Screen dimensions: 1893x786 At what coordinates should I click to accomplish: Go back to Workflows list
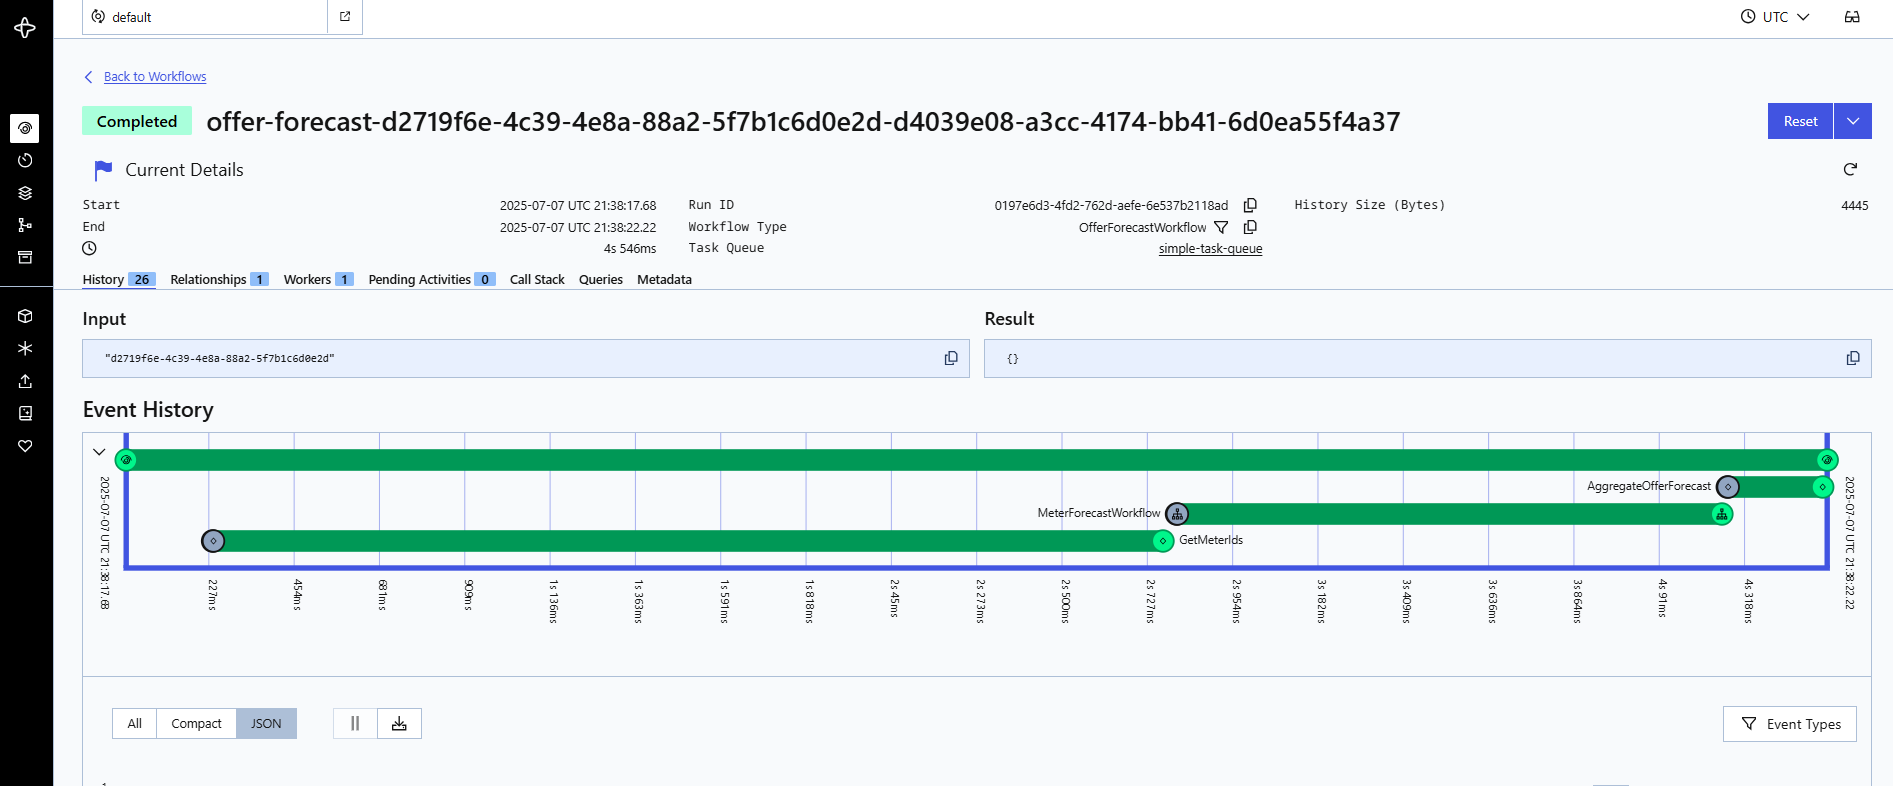pos(155,77)
